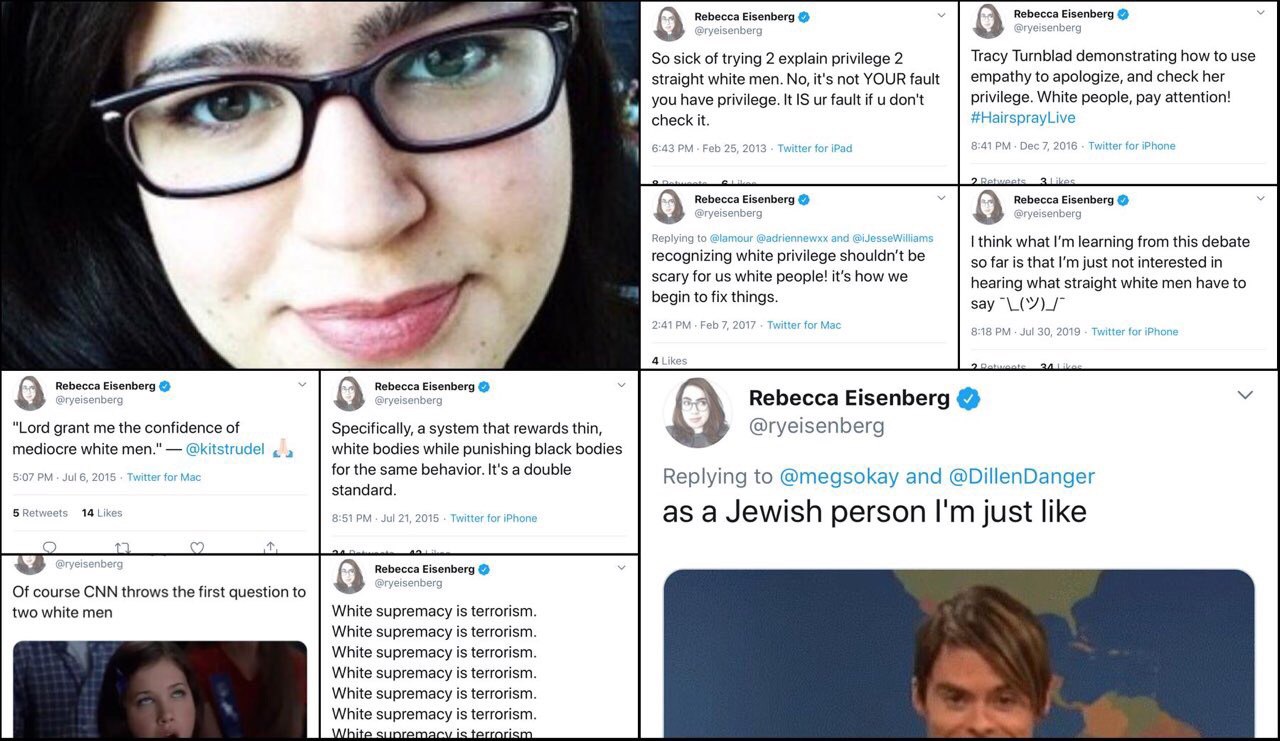Click the @DillenDanger mention in the reply header
Screen dimensions: 1280x741
tap(1021, 477)
